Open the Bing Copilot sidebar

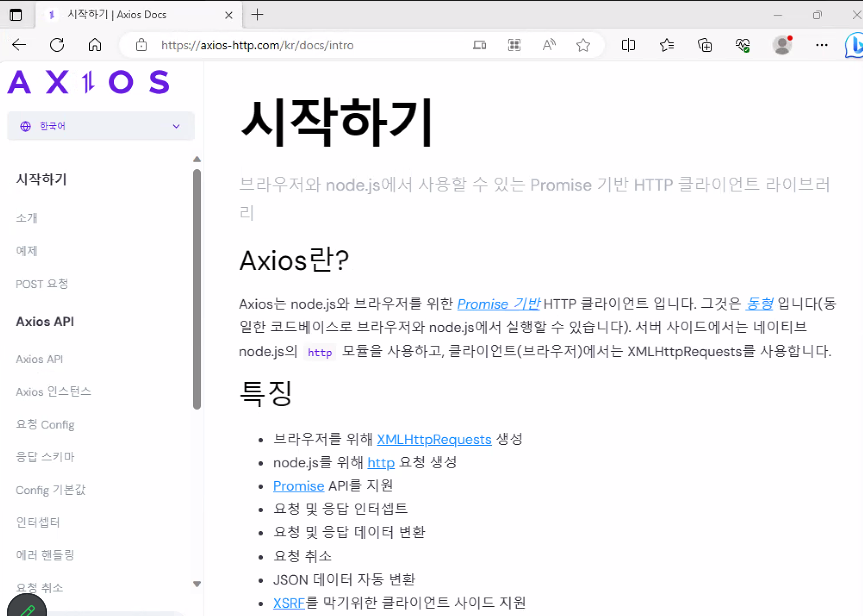(854, 45)
